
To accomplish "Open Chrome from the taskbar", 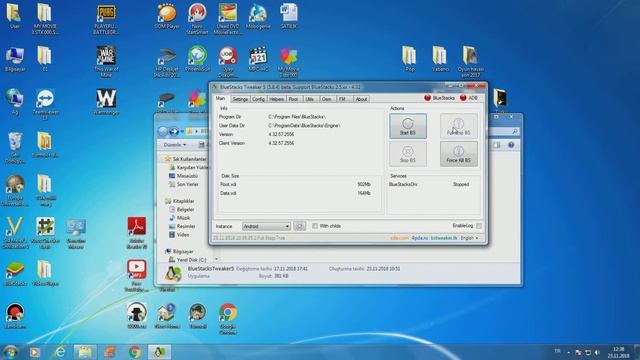I will [135, 351].
